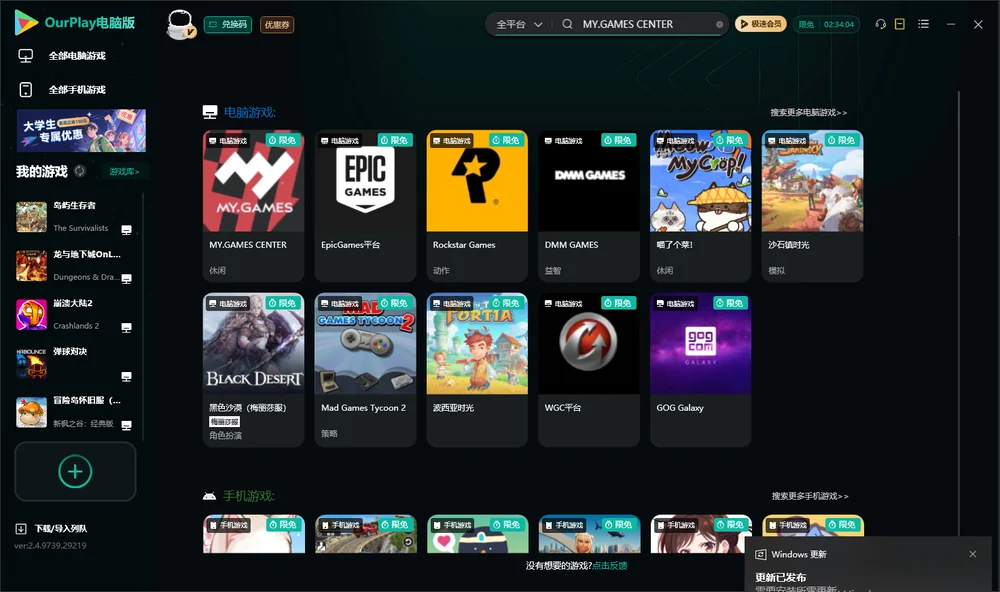Clear the search box text

719,24
